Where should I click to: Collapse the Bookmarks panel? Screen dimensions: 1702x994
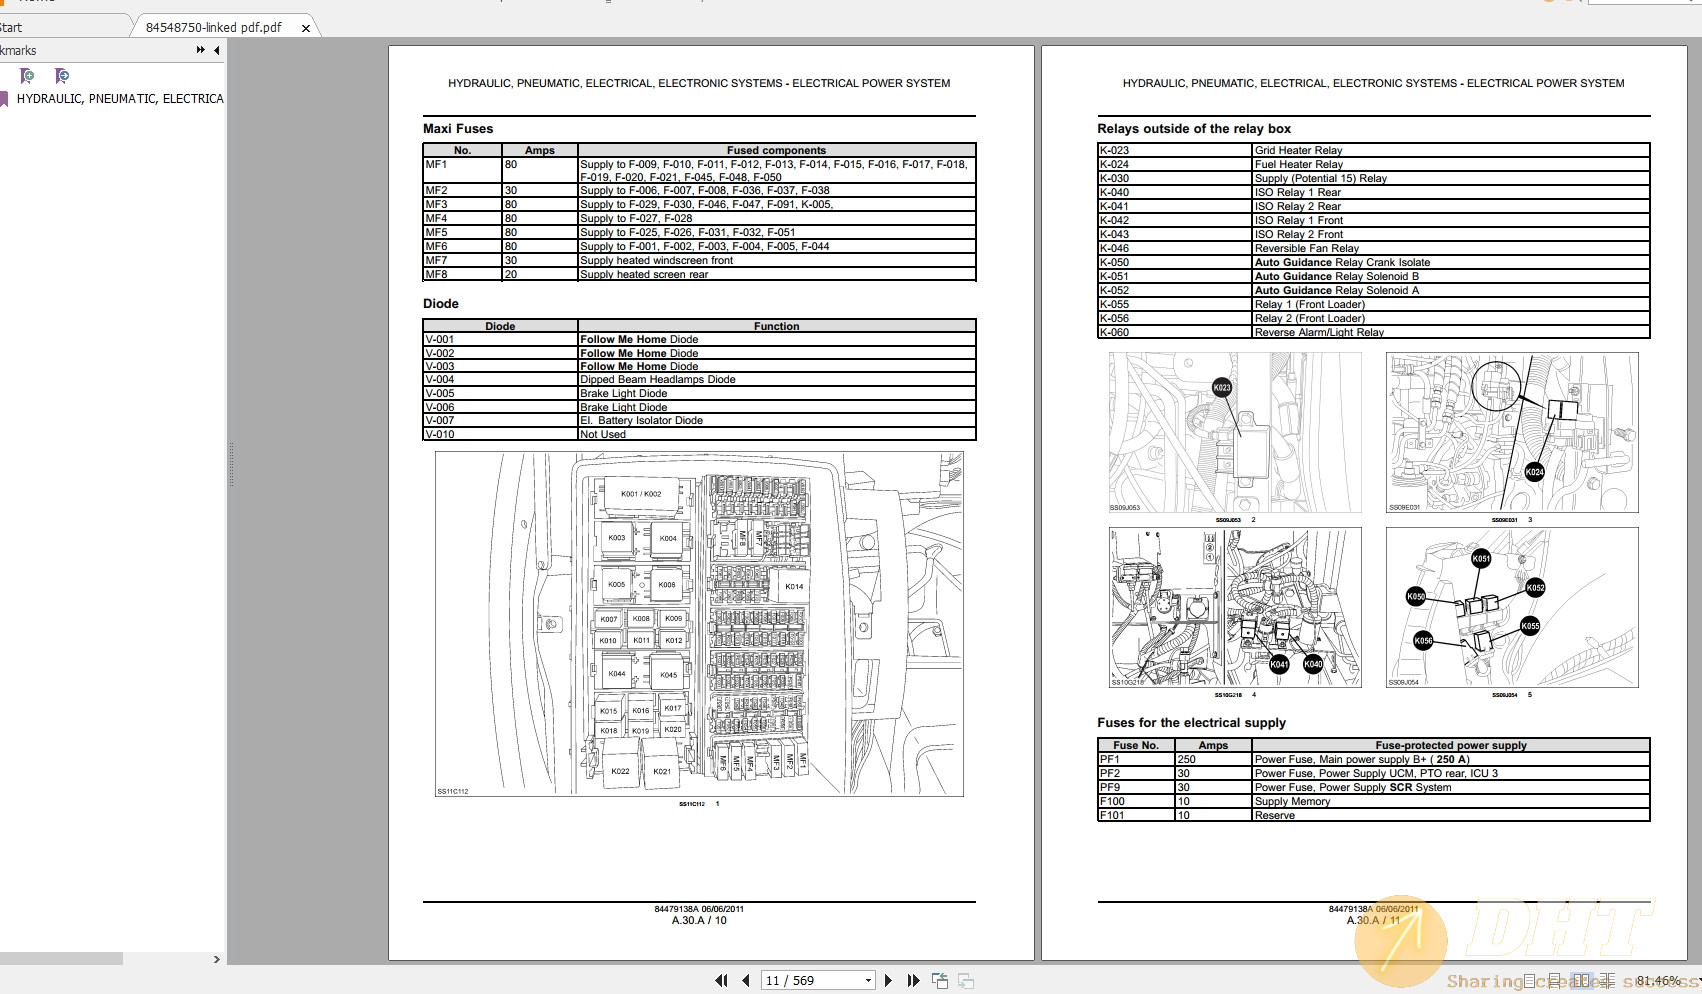(216, 51)
